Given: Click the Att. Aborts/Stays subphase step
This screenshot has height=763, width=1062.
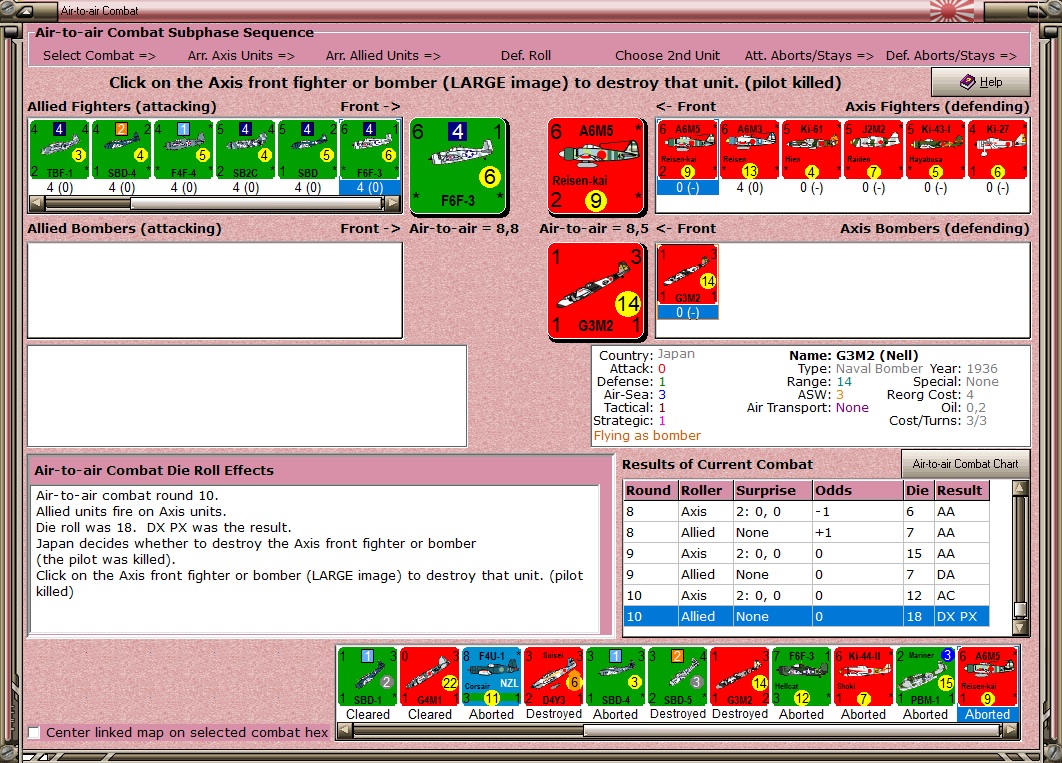Looking at the screenshot, I should point(809,56).
